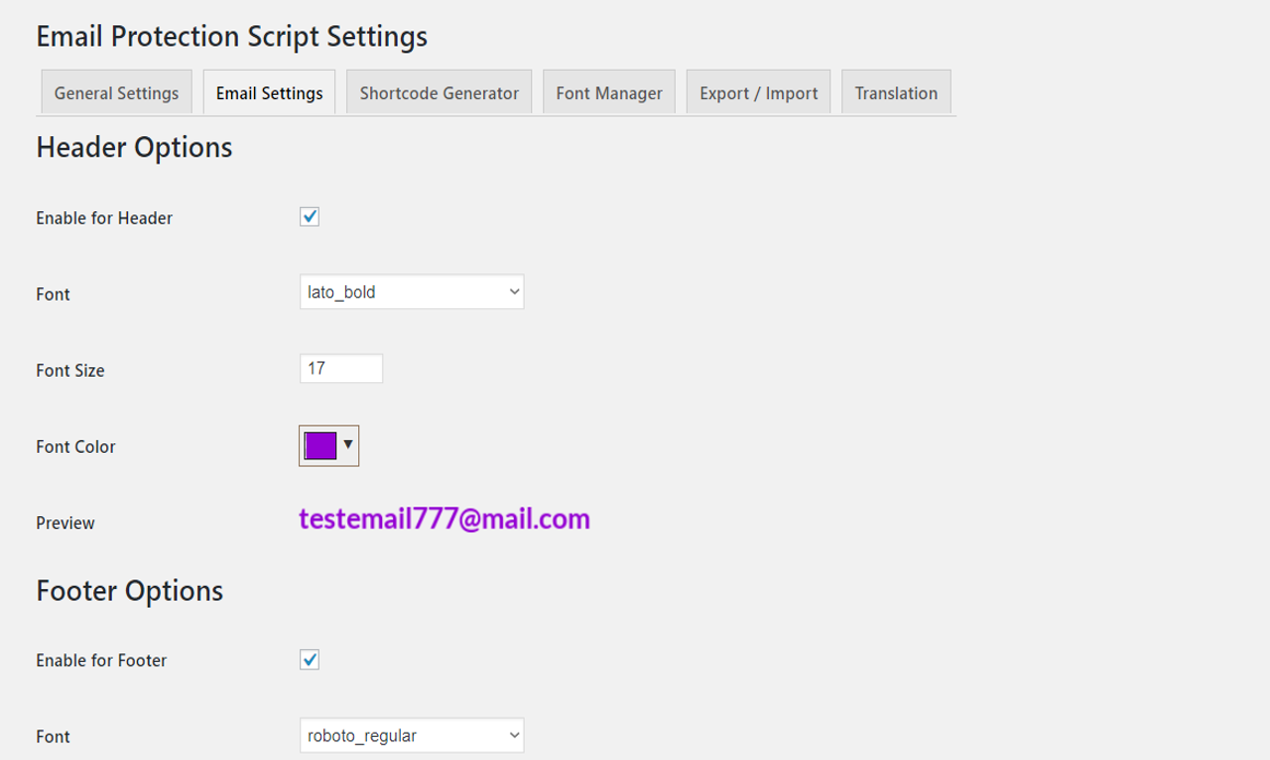Screen dimensions: 1270x760
Task: Go to the Font Manager tab
Action: tap(609, 91)
